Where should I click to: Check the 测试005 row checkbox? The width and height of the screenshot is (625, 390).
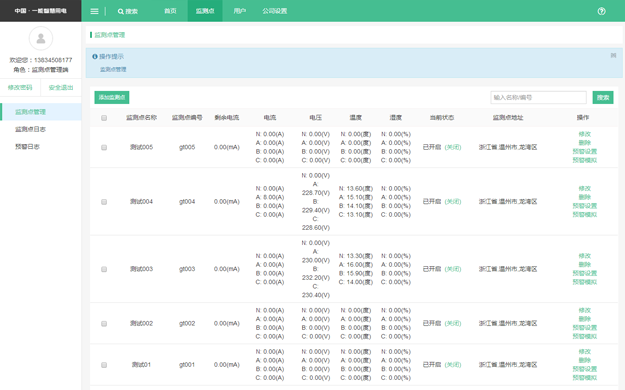[104, 148]
